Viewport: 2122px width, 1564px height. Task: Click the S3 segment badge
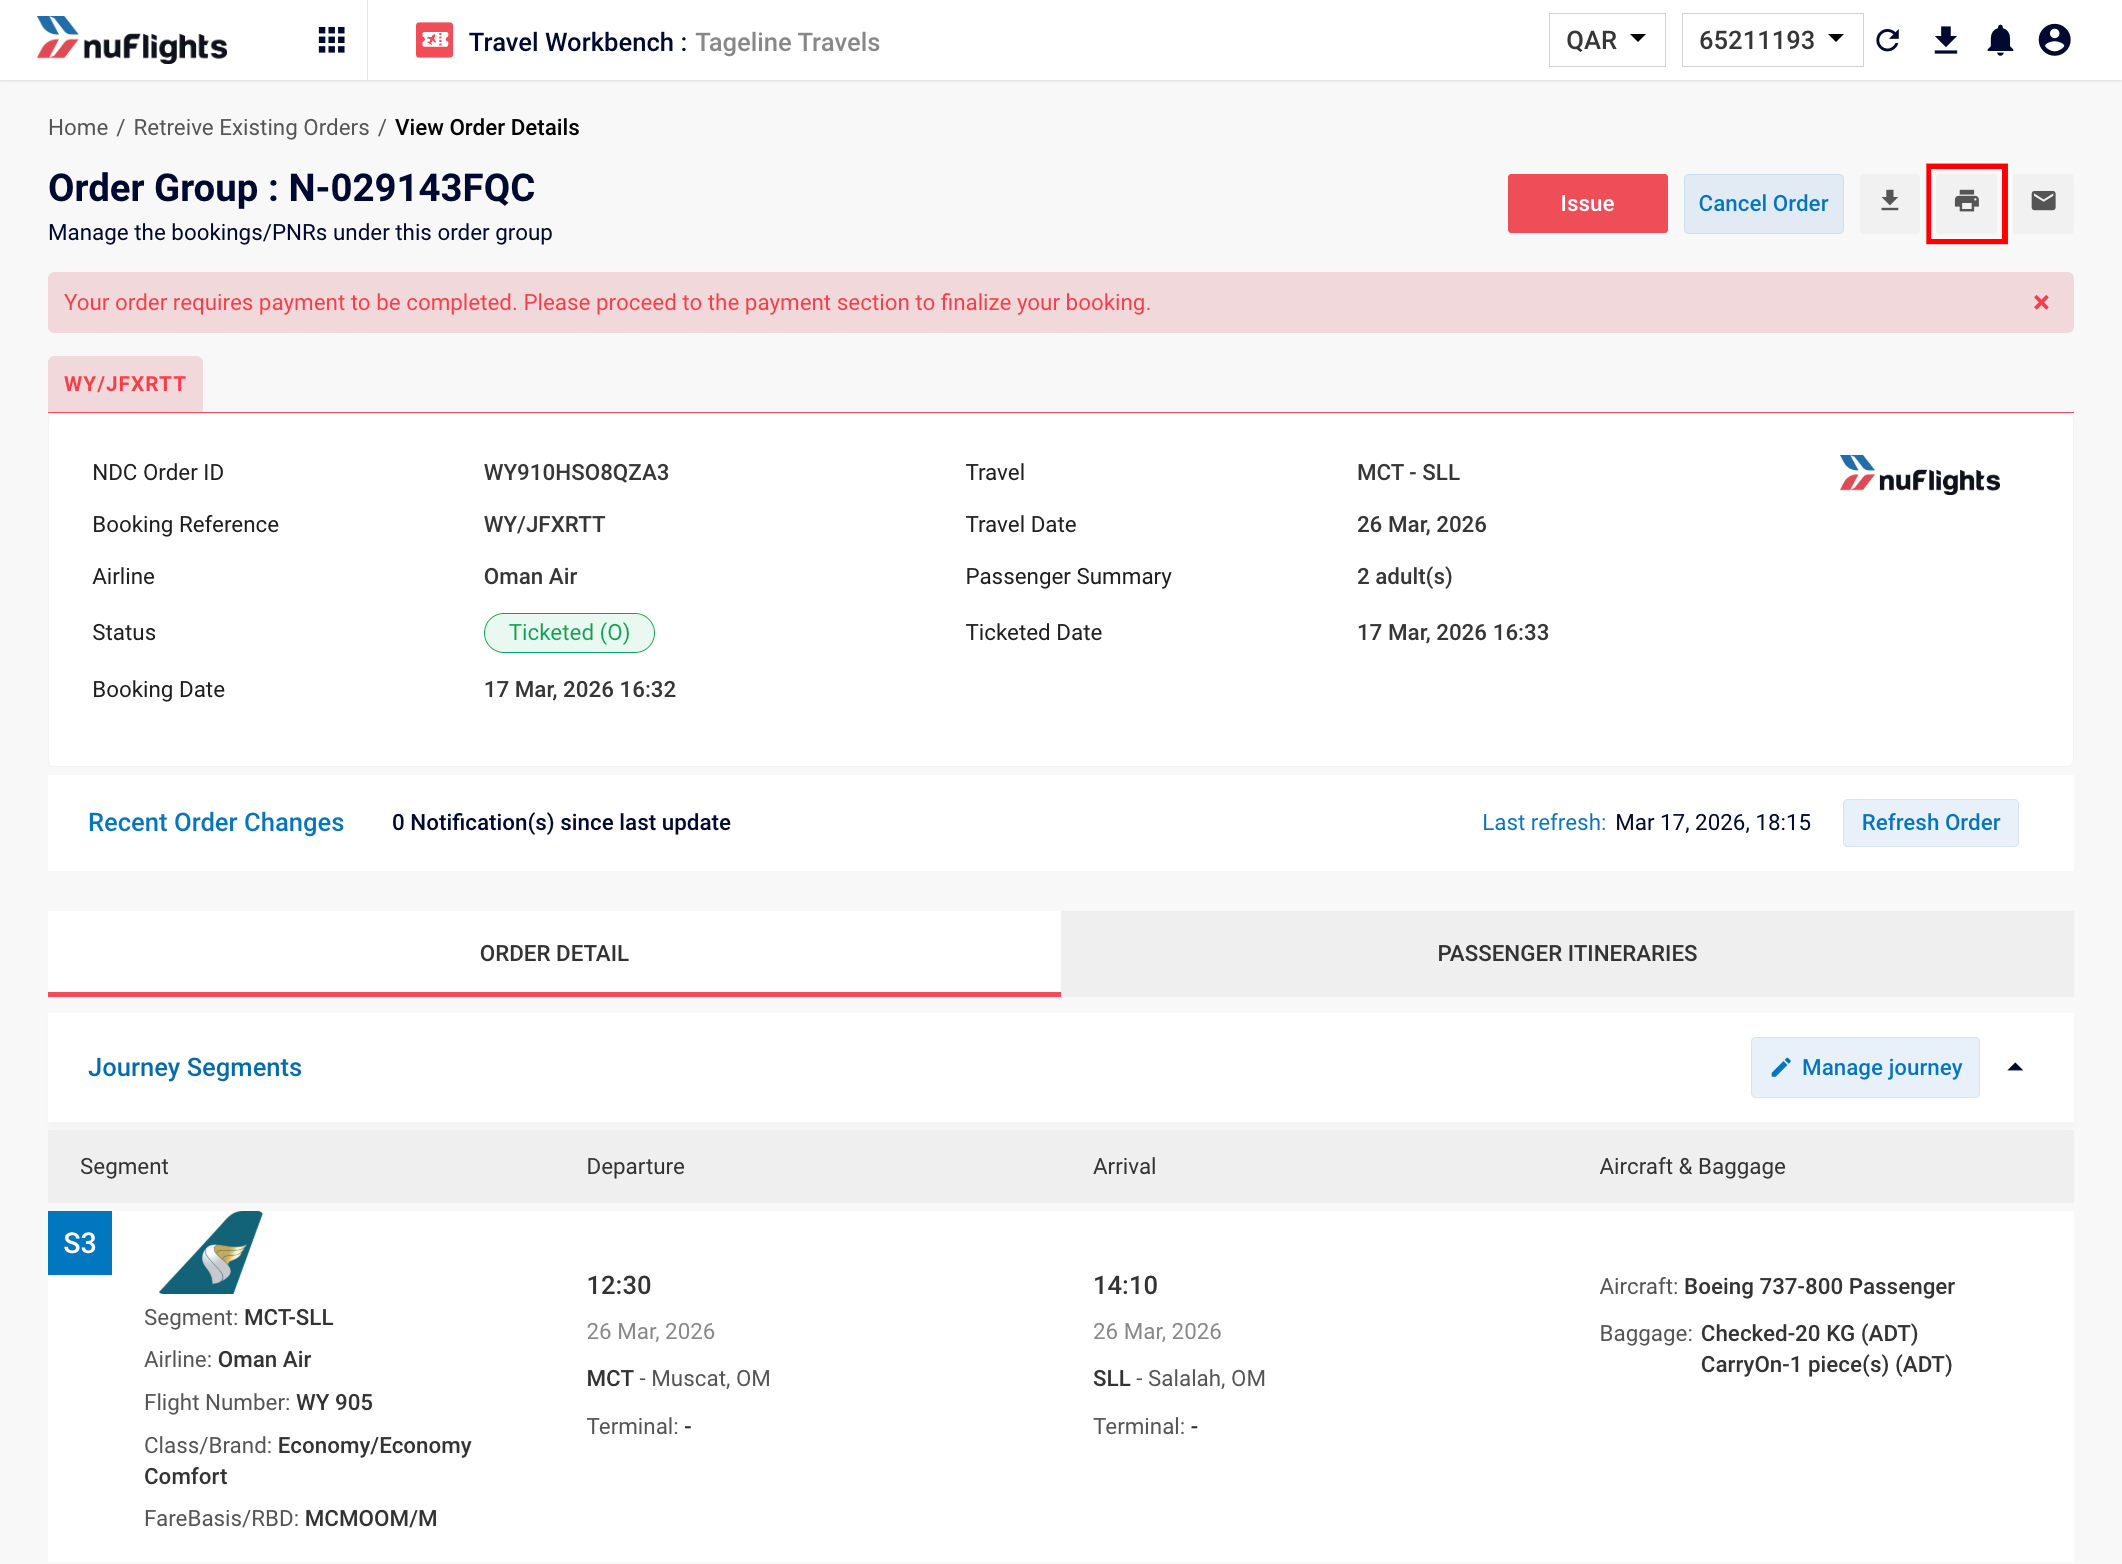click(x=80, y=1243)
